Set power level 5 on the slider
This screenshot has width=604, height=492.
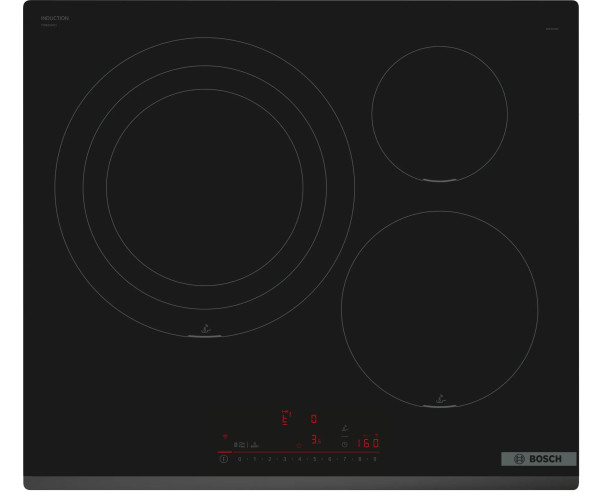[x=315, y=459]
